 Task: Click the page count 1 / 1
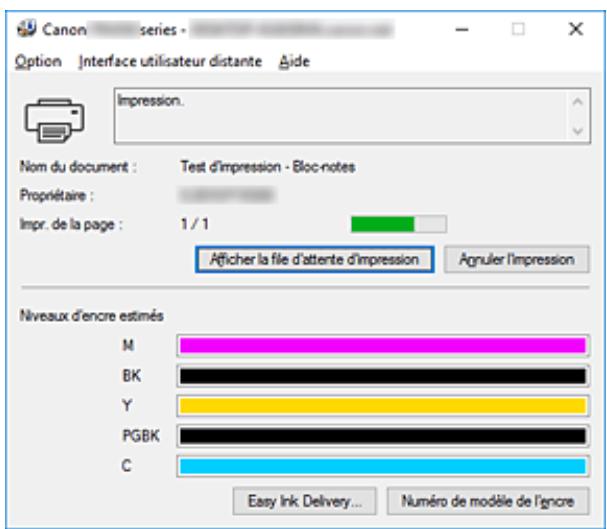pyautogui.click(x=195, y=224)
